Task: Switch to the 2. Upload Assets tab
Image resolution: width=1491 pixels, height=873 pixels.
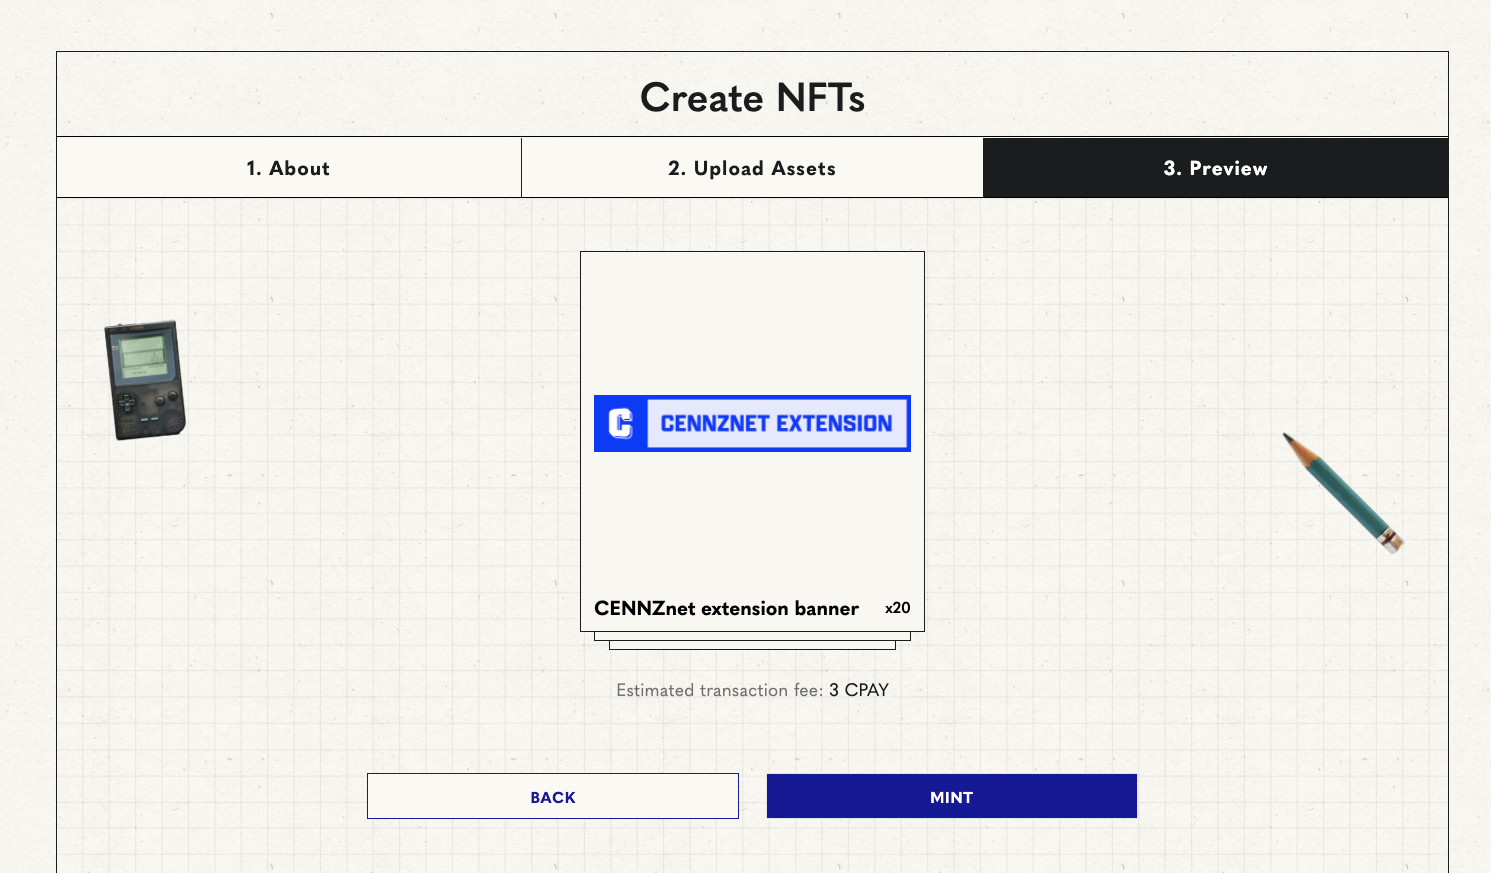Action: (x=752, y=168)
